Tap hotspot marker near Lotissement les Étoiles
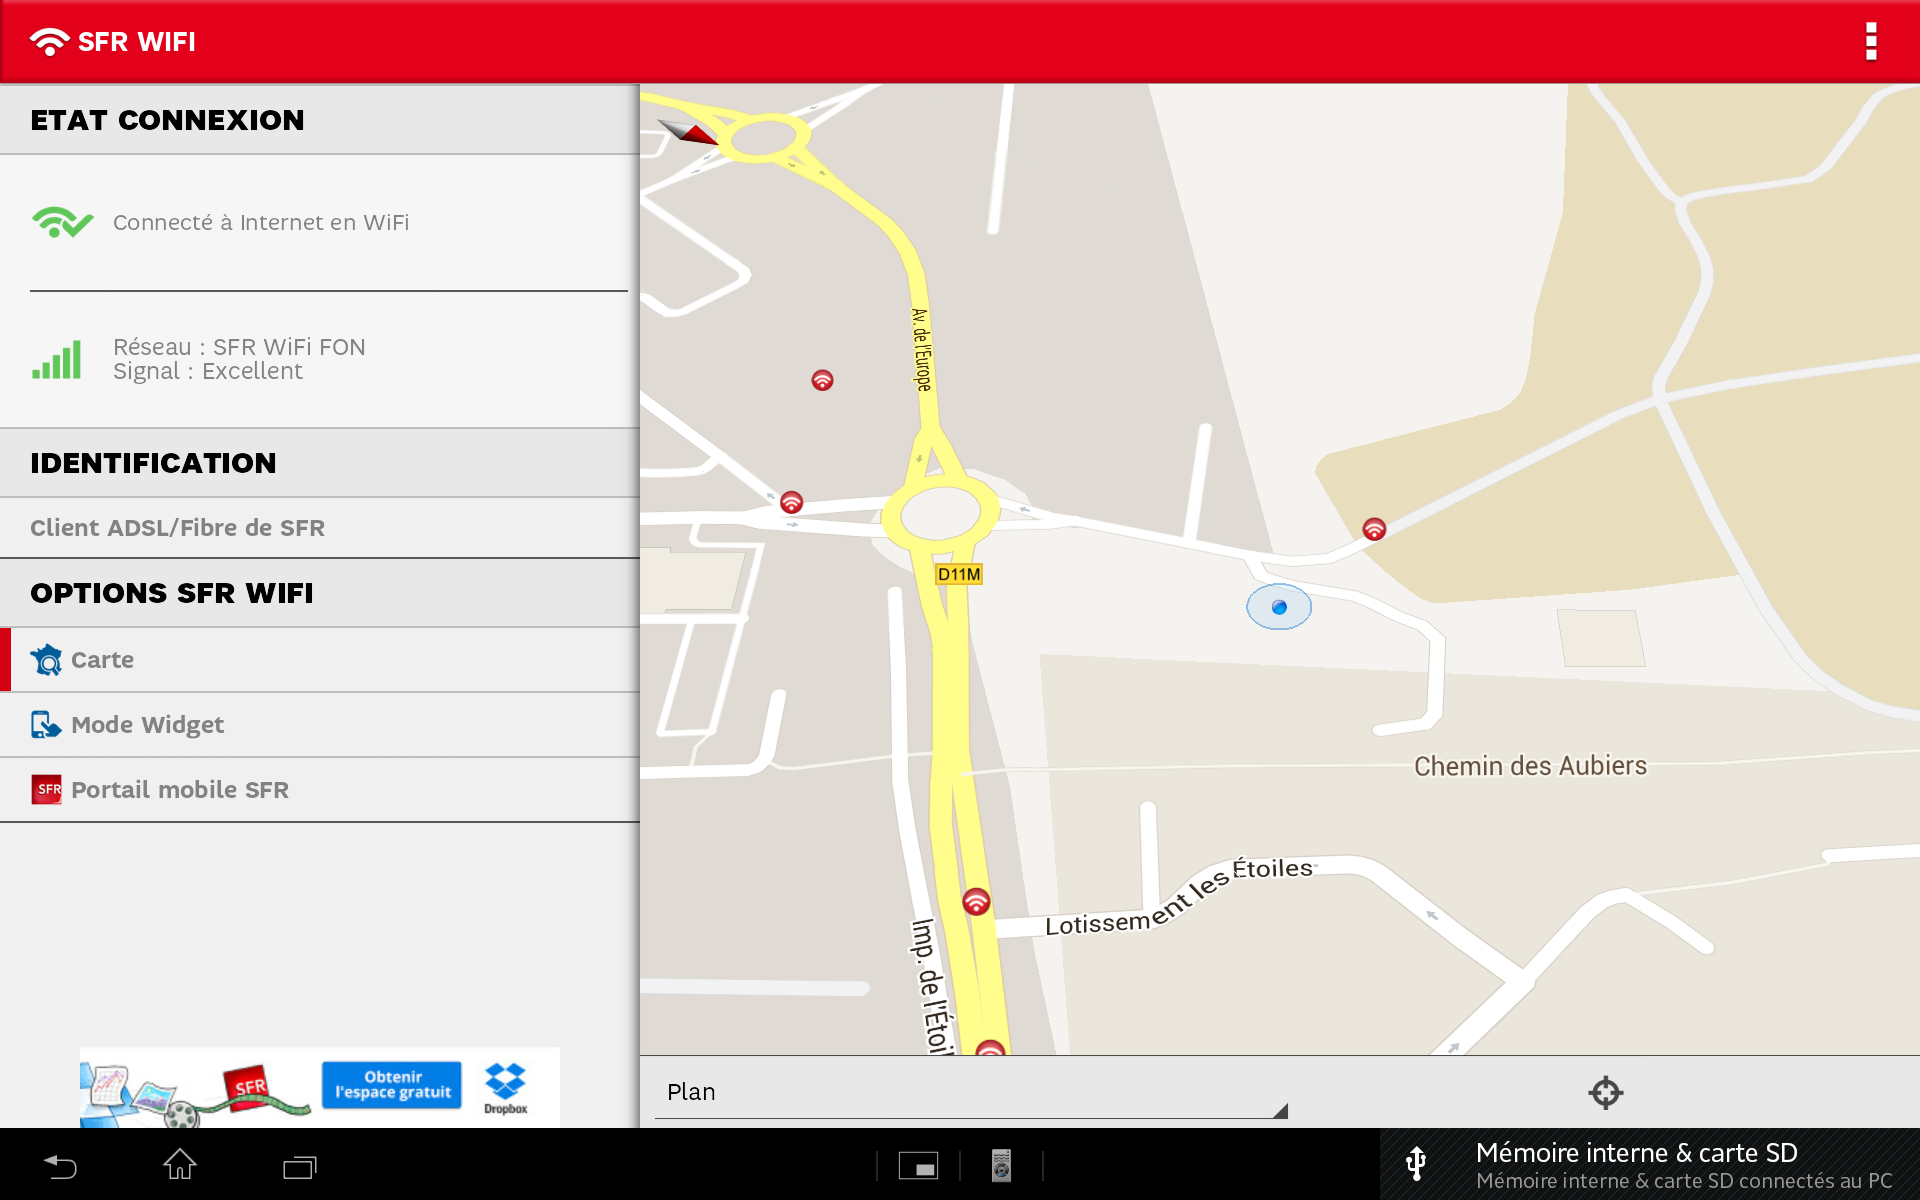The width and height of the screenshot is (1920, 1200). 976,901
